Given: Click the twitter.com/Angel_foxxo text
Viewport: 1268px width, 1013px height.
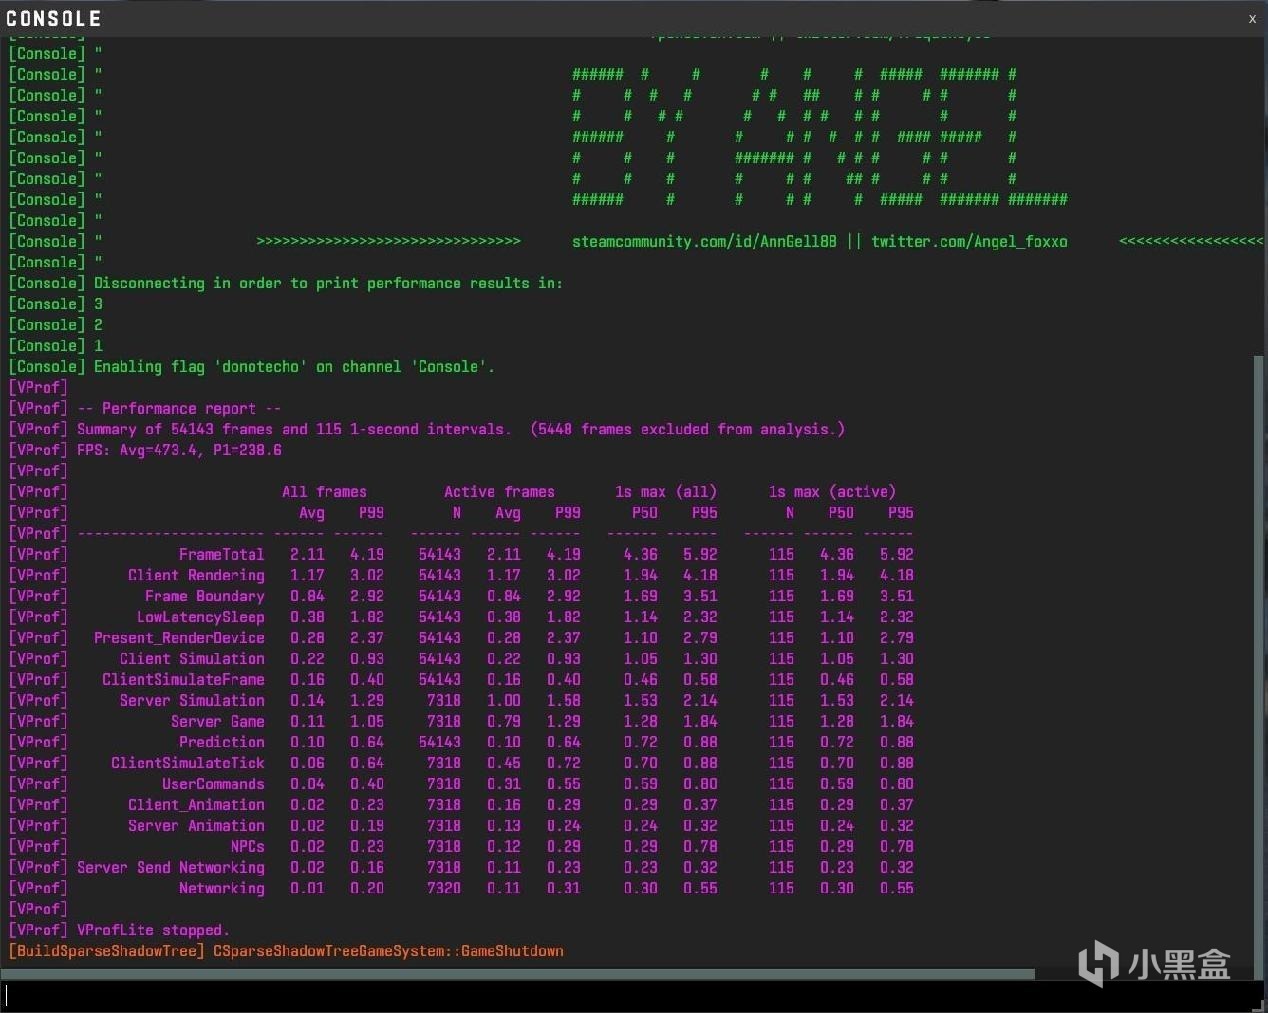Looking at the screenshot, I should (969, 241).
